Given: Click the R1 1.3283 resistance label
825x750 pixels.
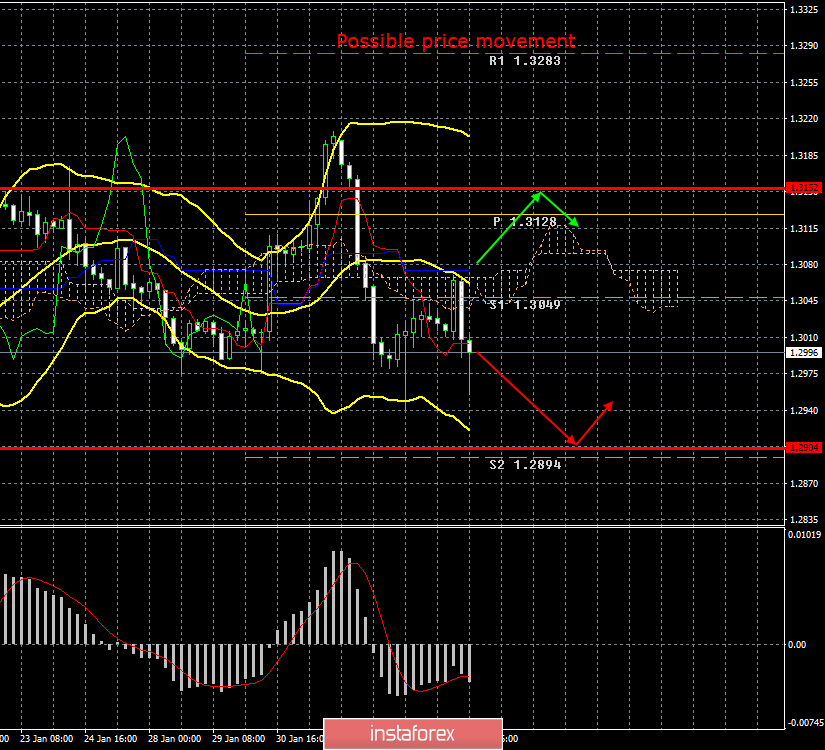Looking at the screenshot, I should (x=525, y=61).
